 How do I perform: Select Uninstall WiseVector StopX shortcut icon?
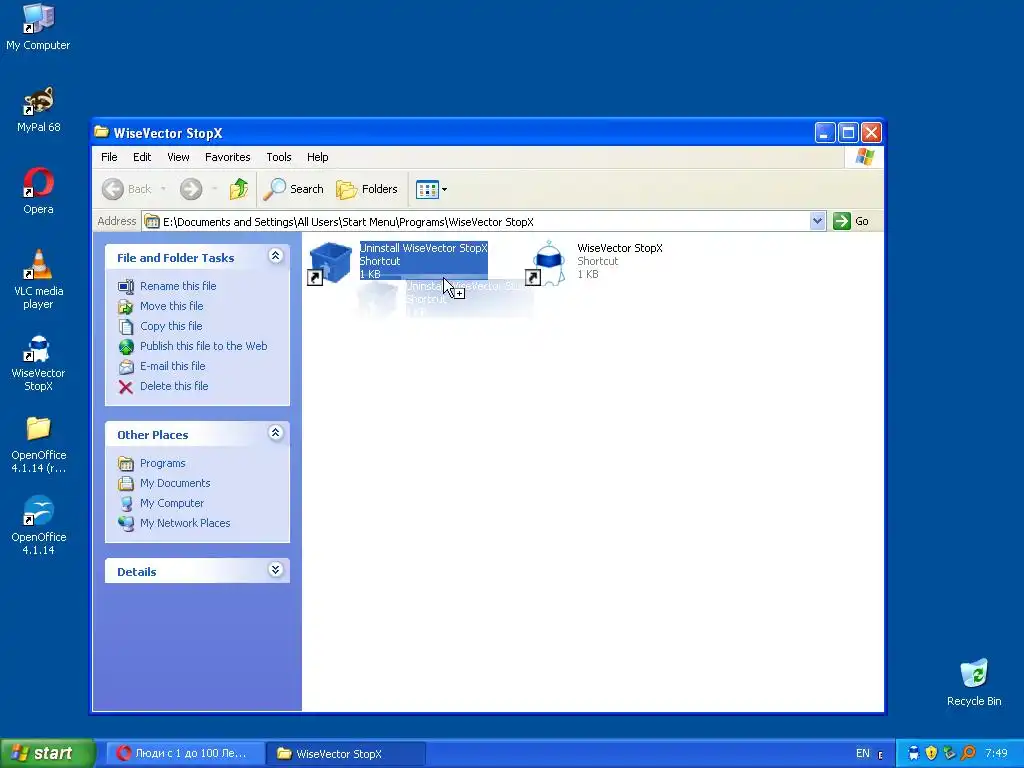pyautogui.click(x=330, y=263)
